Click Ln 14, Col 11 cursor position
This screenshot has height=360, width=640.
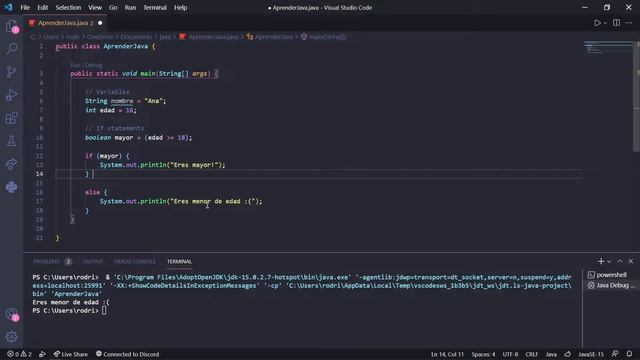click(x=447, y=354)
